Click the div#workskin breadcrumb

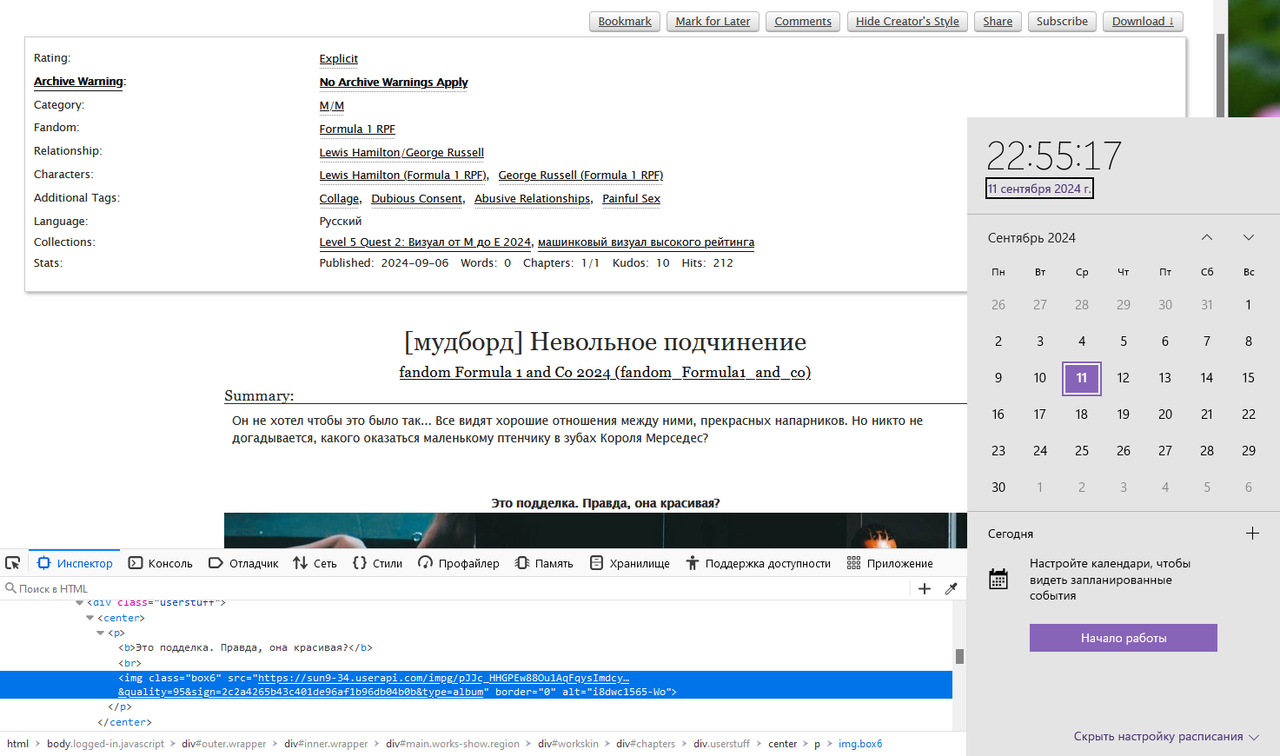568,744
